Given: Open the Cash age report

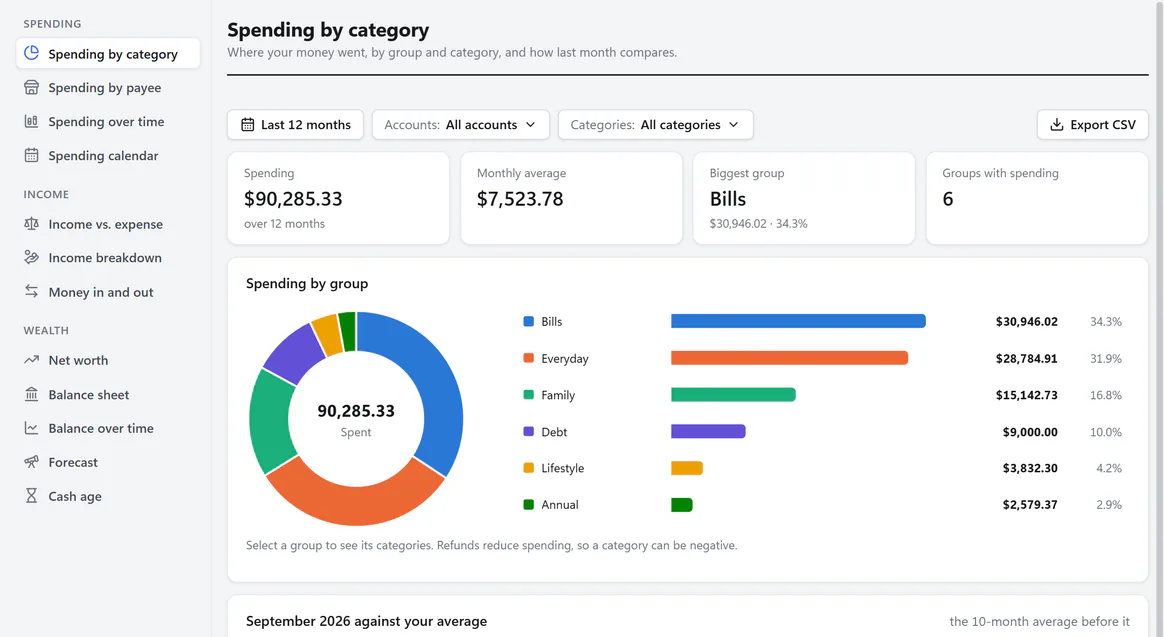Looking at the screenshot, I should coord(108,496).
